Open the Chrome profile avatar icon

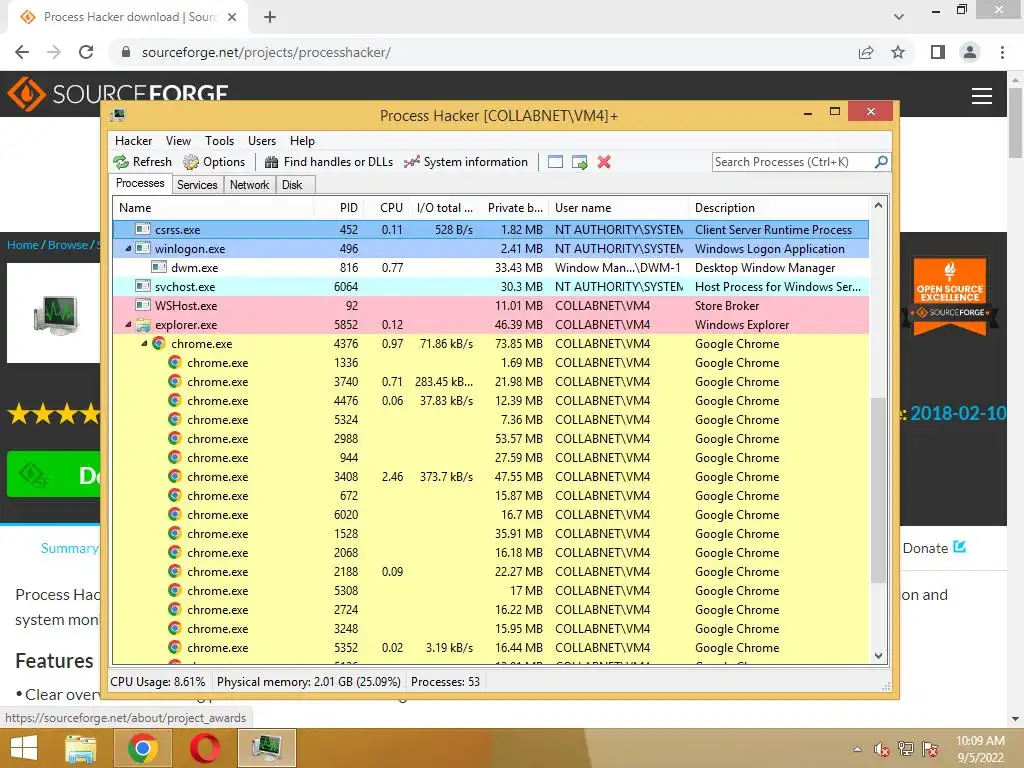970,52
